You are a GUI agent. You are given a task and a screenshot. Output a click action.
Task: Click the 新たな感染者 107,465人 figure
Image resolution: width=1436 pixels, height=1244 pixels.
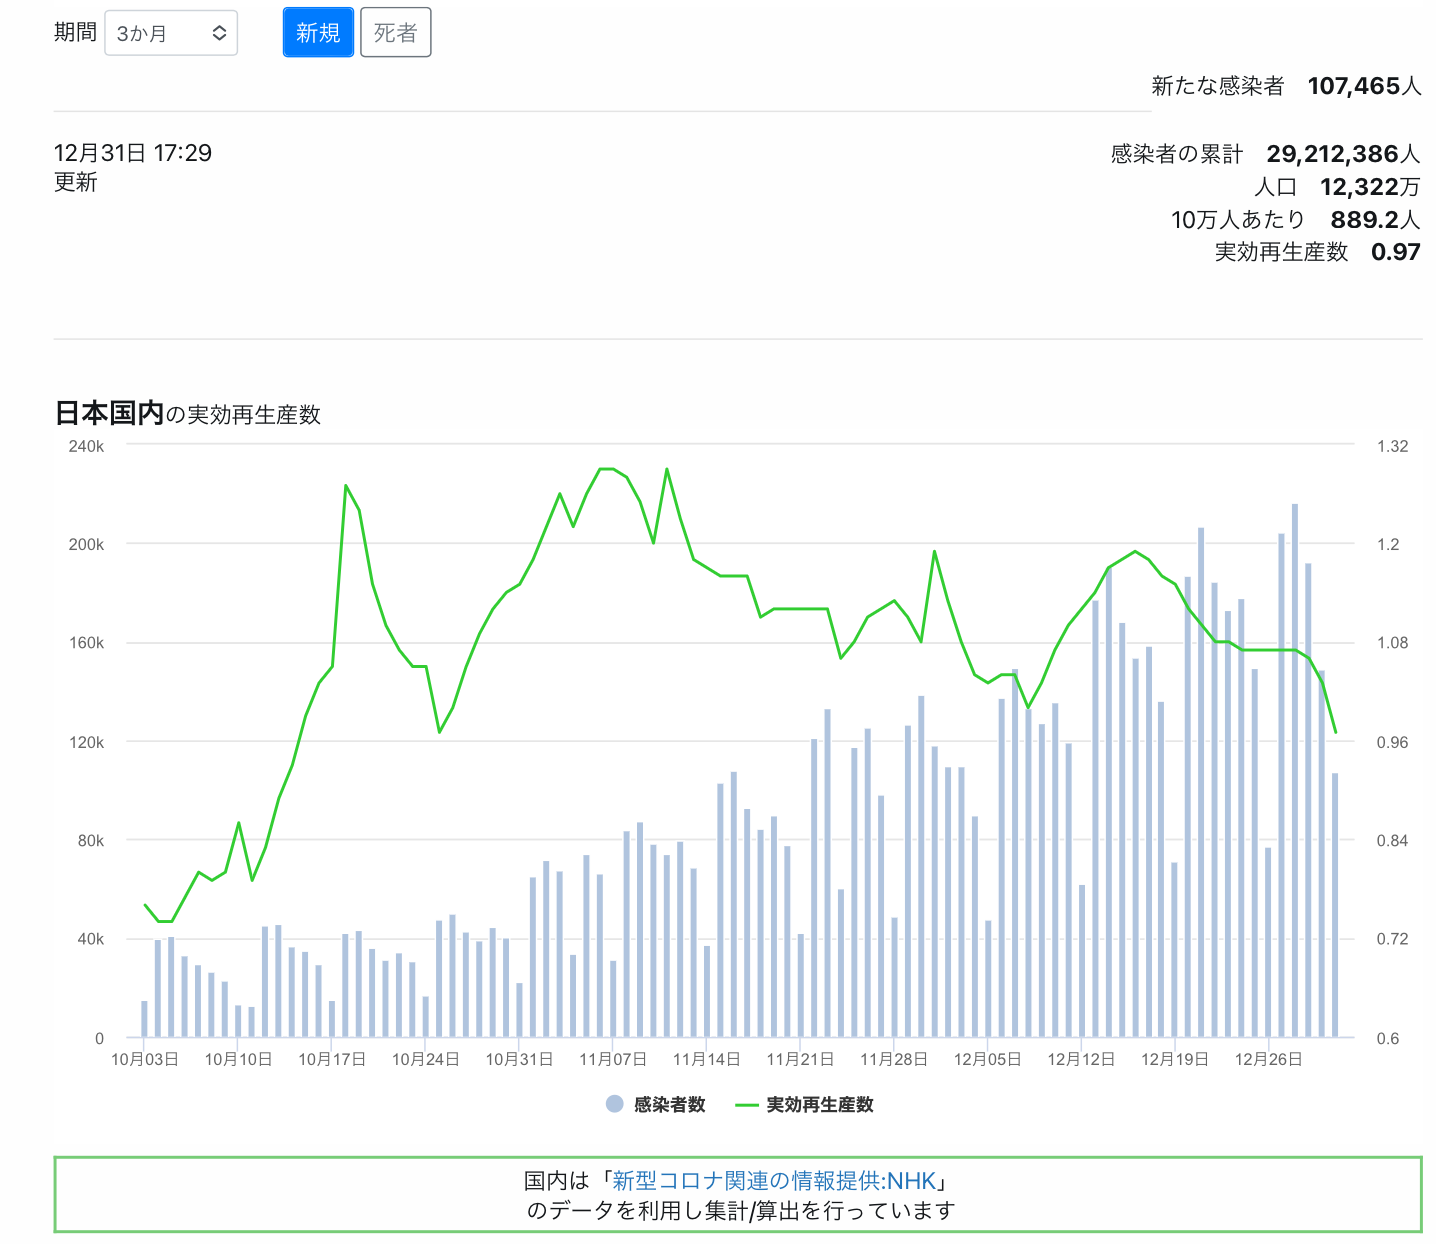pyautogui.click(x=1364, y=86)
